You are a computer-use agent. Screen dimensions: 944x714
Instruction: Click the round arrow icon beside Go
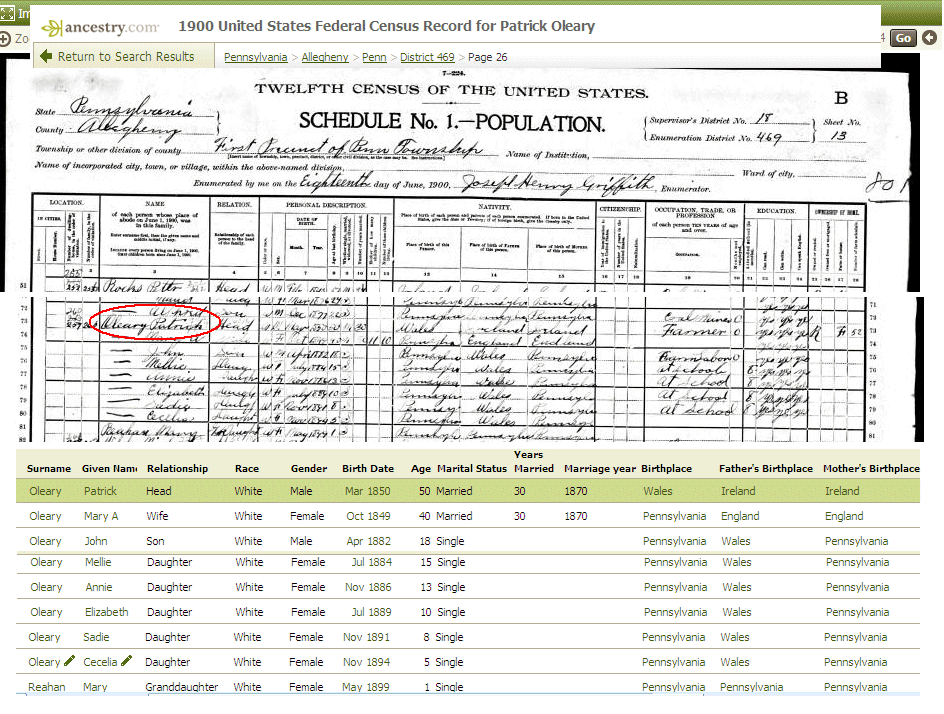(930, 38)
